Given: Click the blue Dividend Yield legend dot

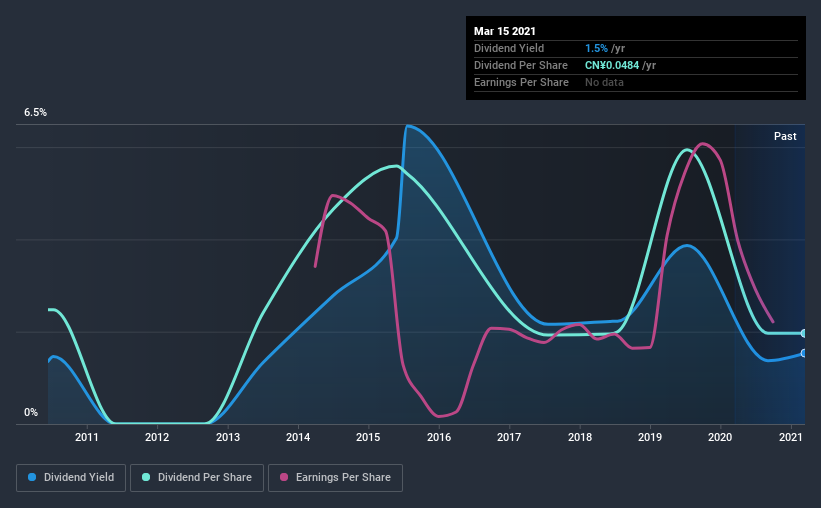Looking at the screenshot, I should pos(32,477).
